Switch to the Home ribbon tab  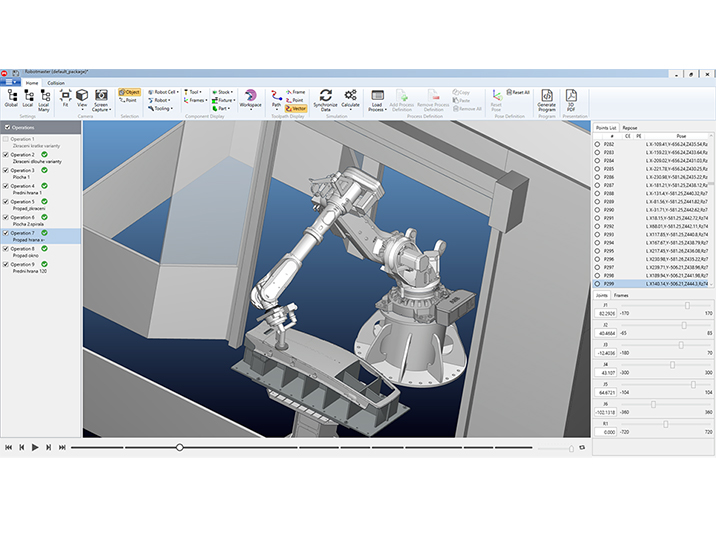[32, 83]
